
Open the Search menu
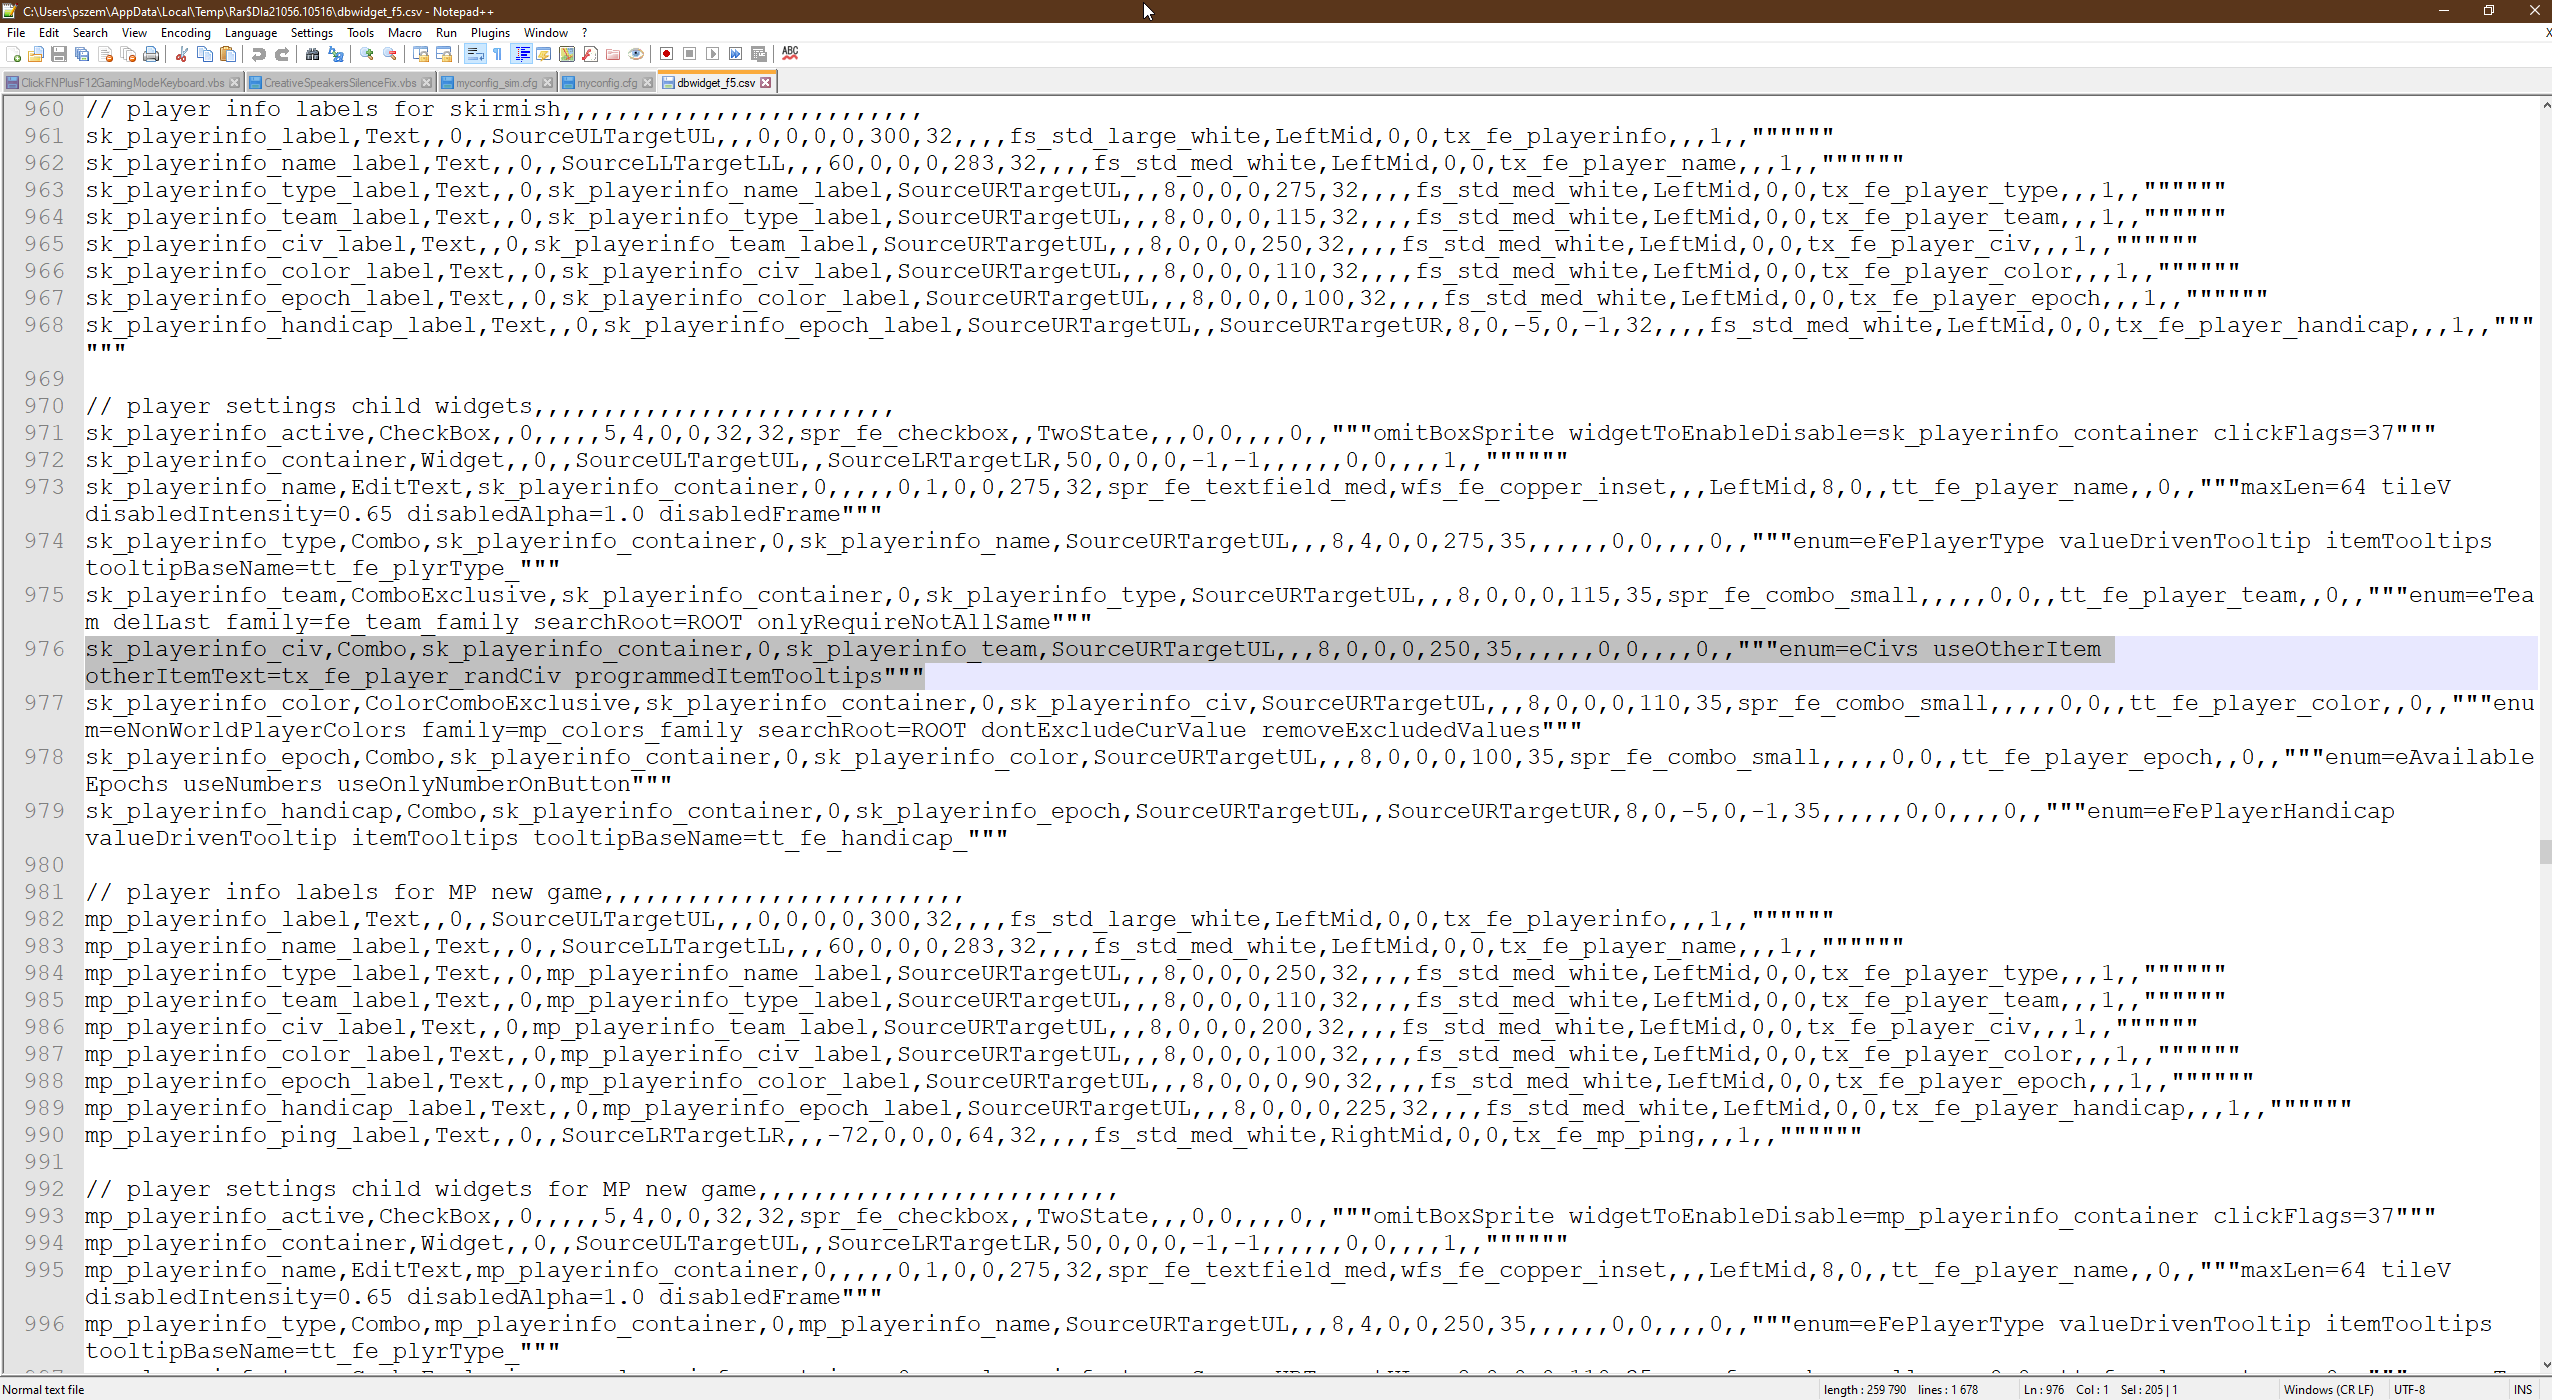(x=90, y=33)
